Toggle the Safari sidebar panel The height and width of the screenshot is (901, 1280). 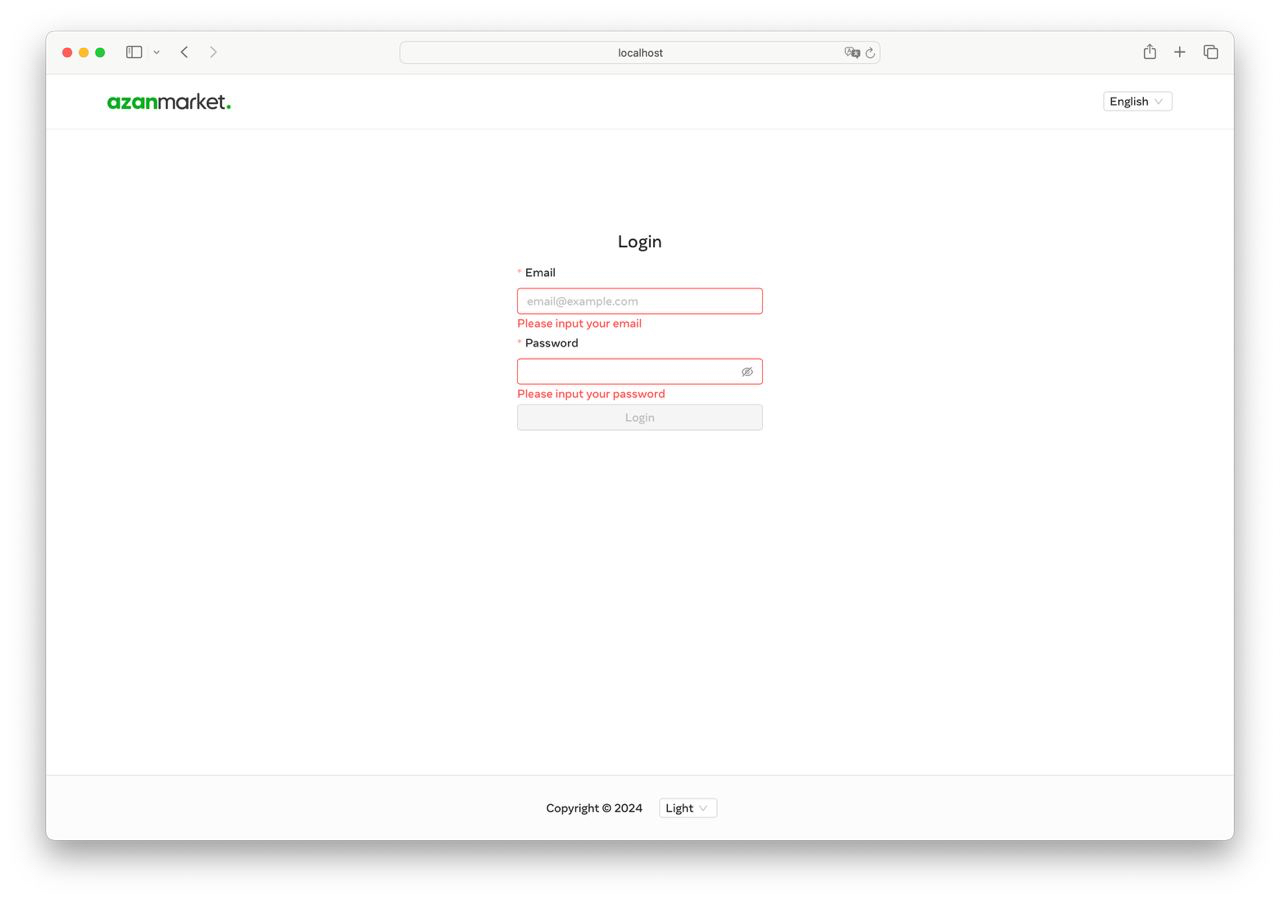[x=133, y=51]
